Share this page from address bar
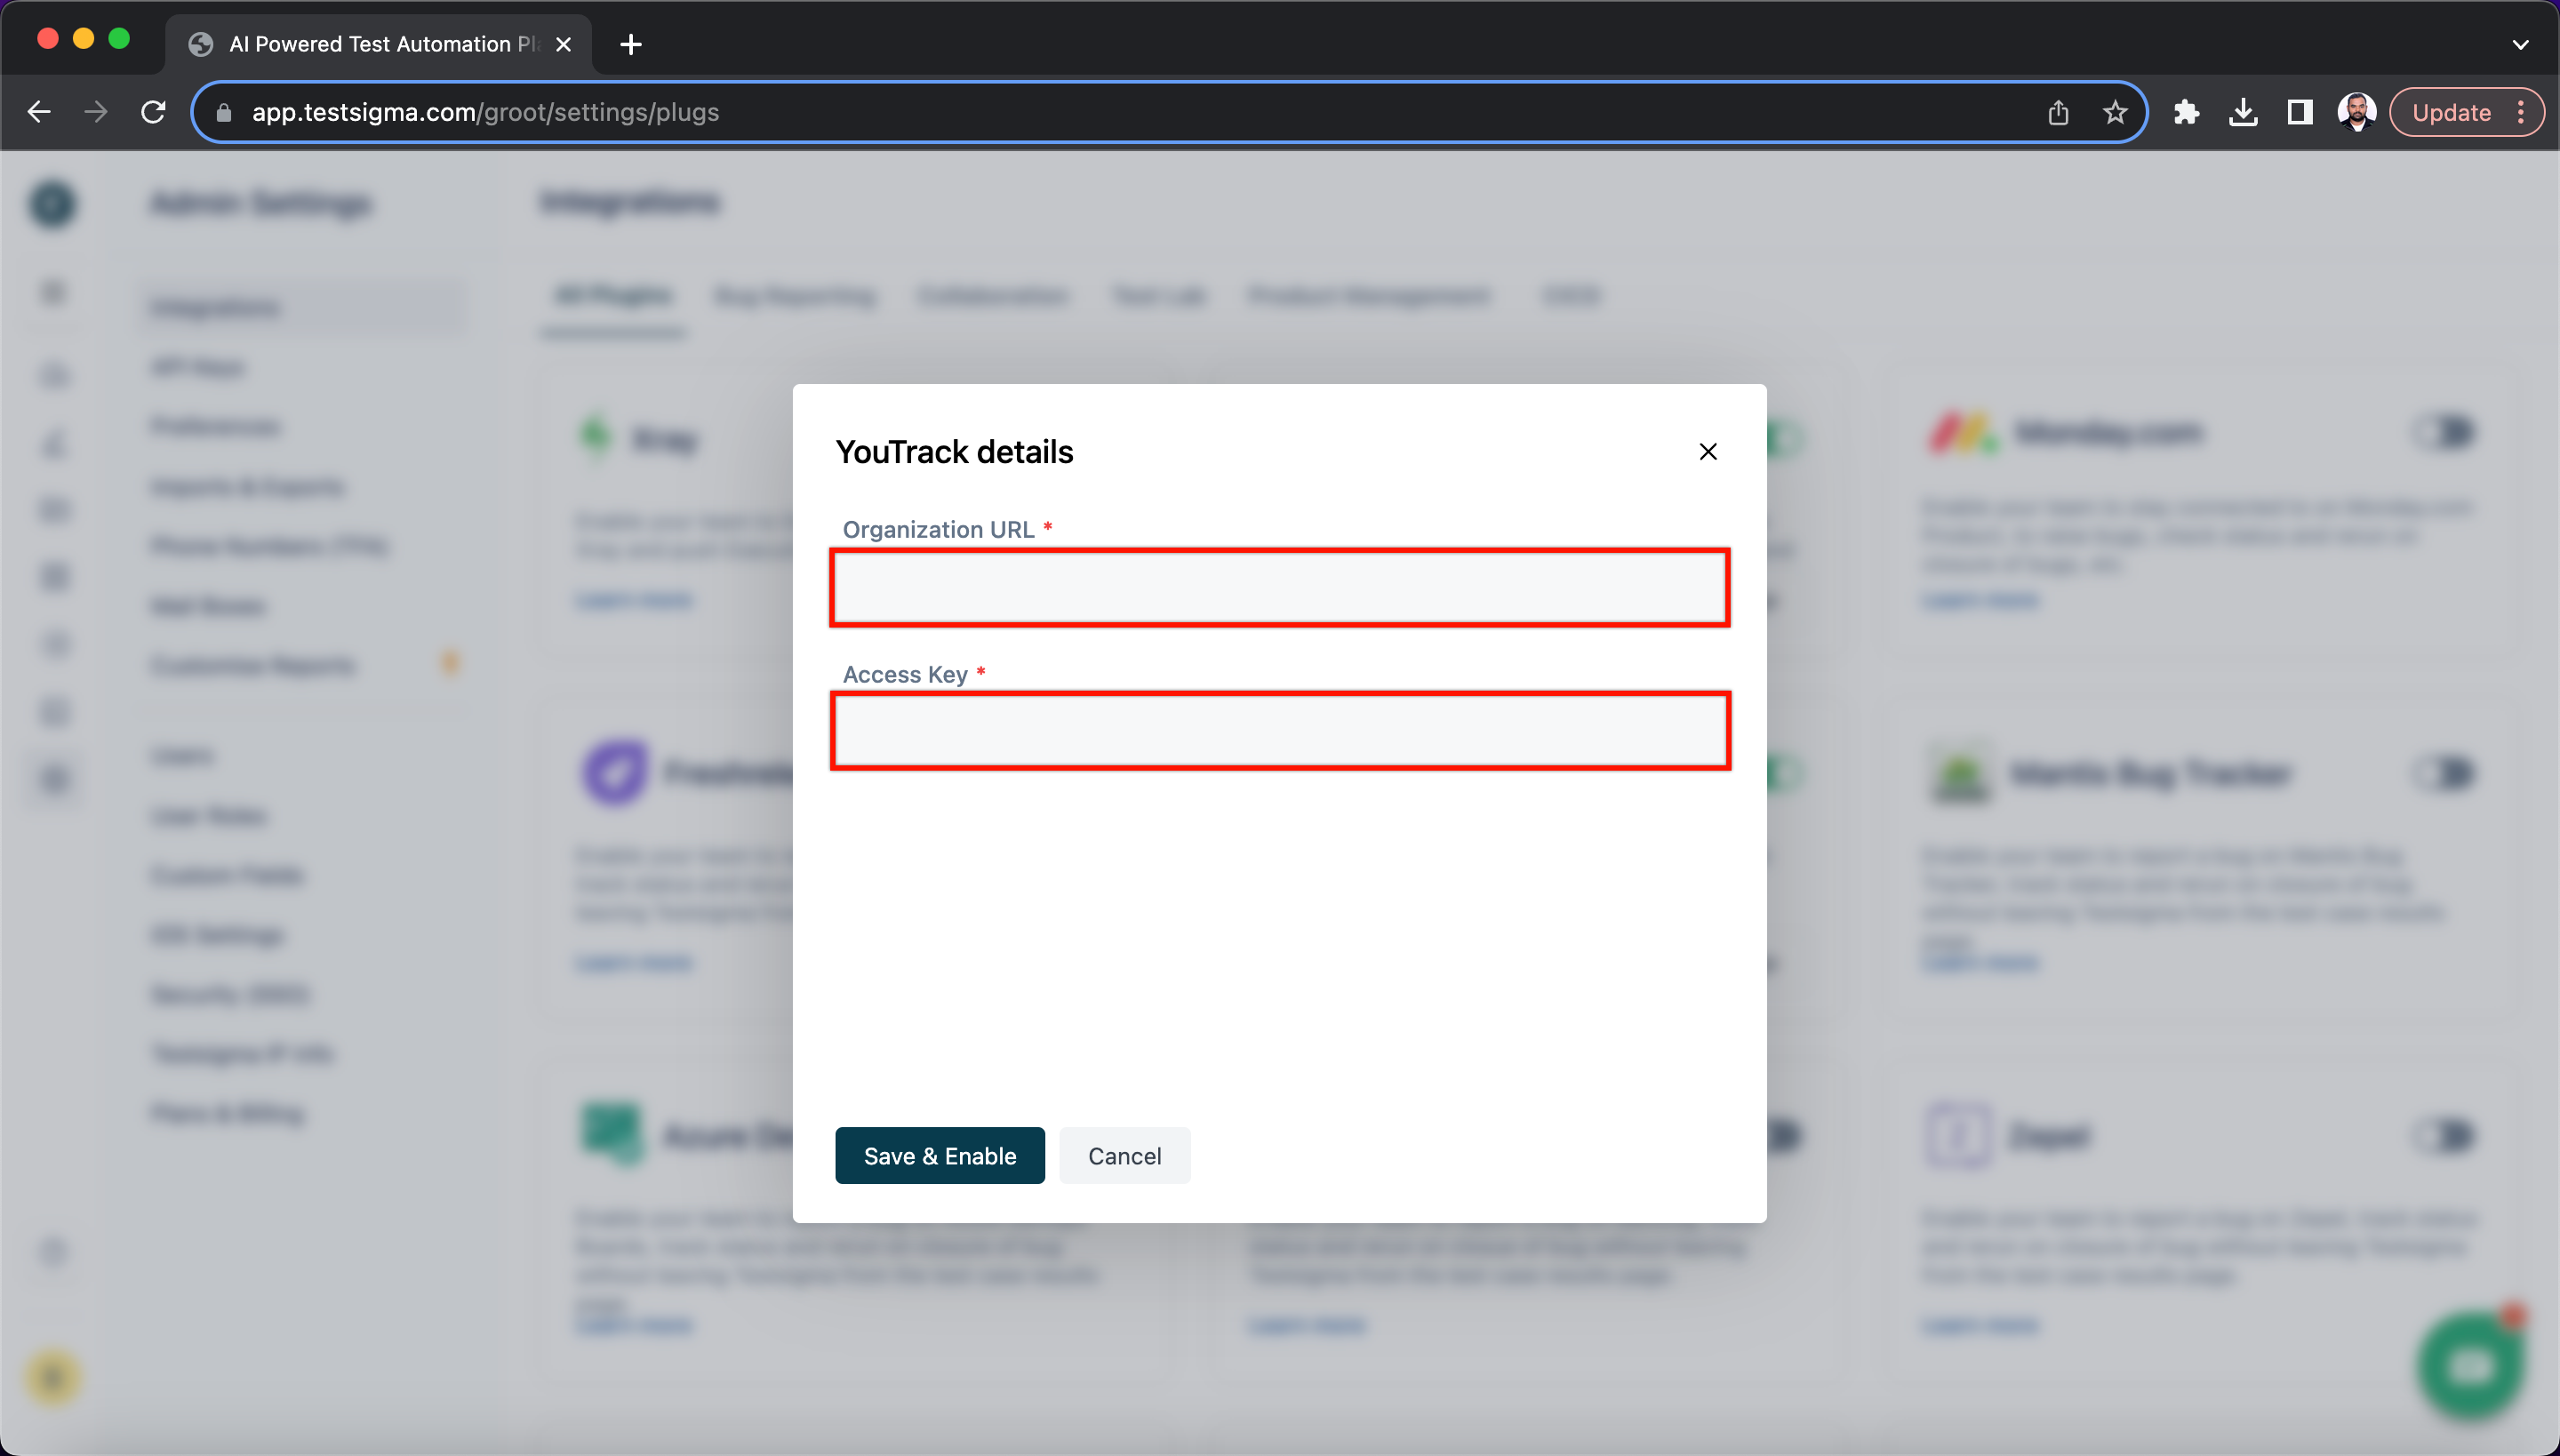The height and width of the screenshot is (1456, 2560). point(2058,112)
